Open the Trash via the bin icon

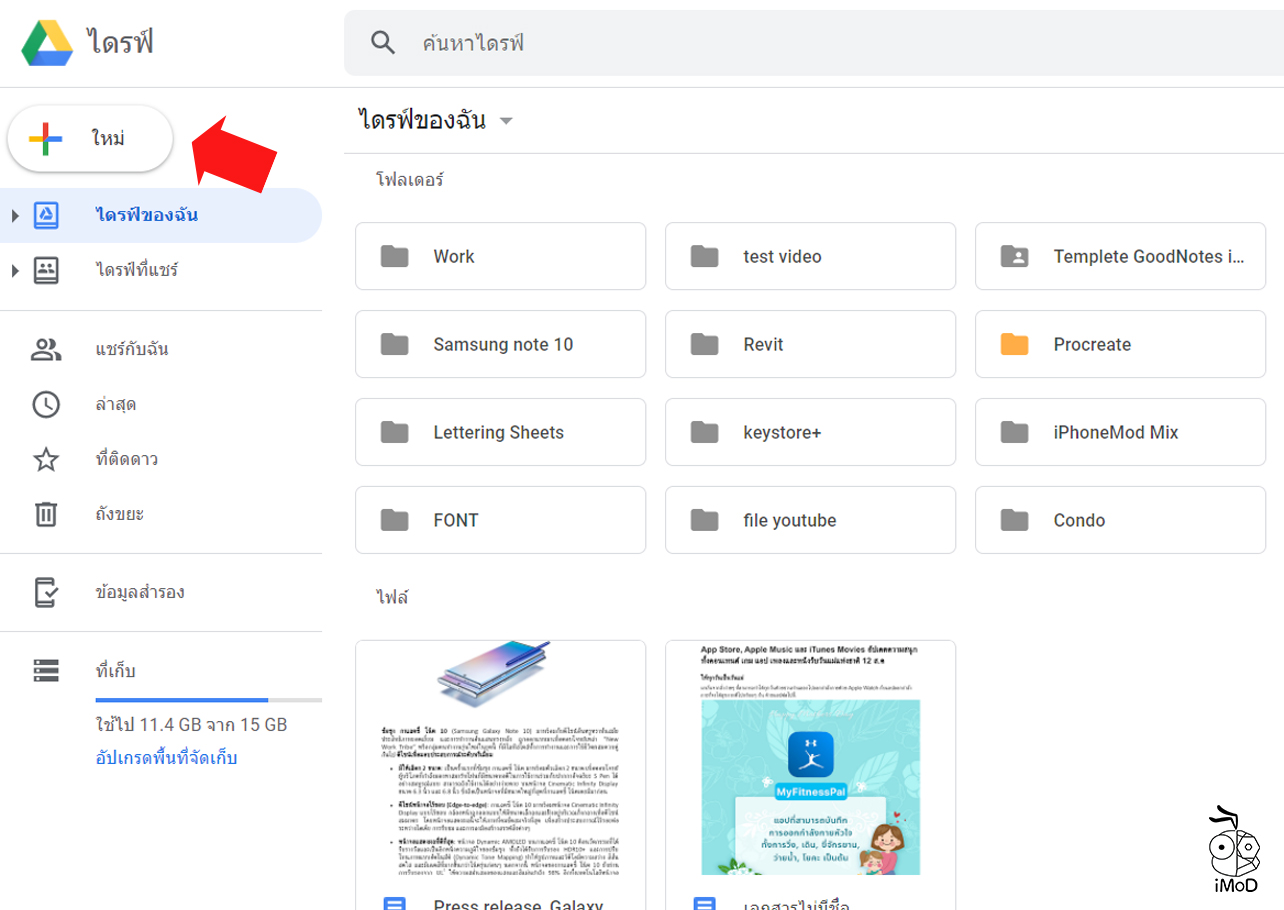click(46, 513)
